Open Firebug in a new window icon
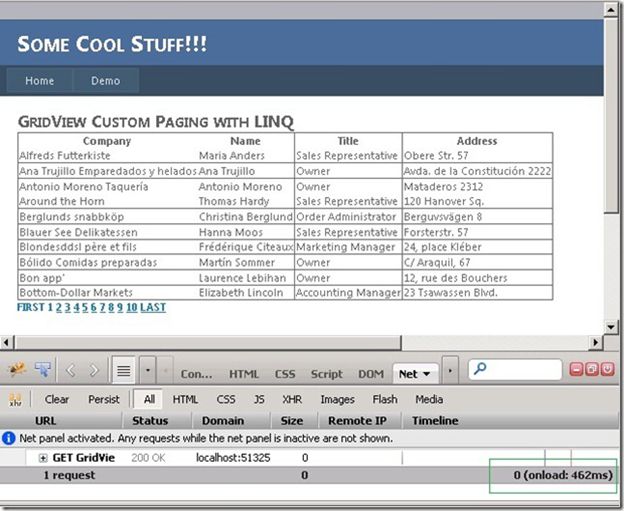This screenshot has height=511, width=624. pos(592,369)
